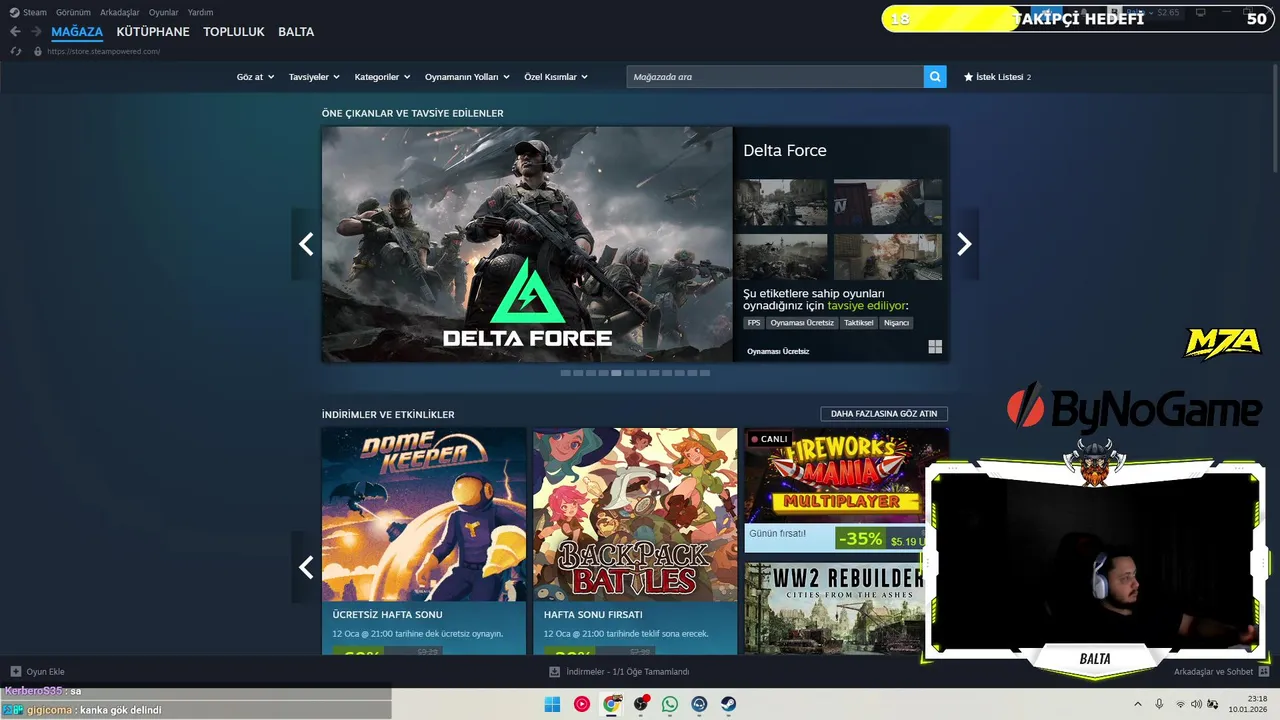Click the page's vertical scrollbar thumb
1280x720 pixels.
(x=1275, y=118)
